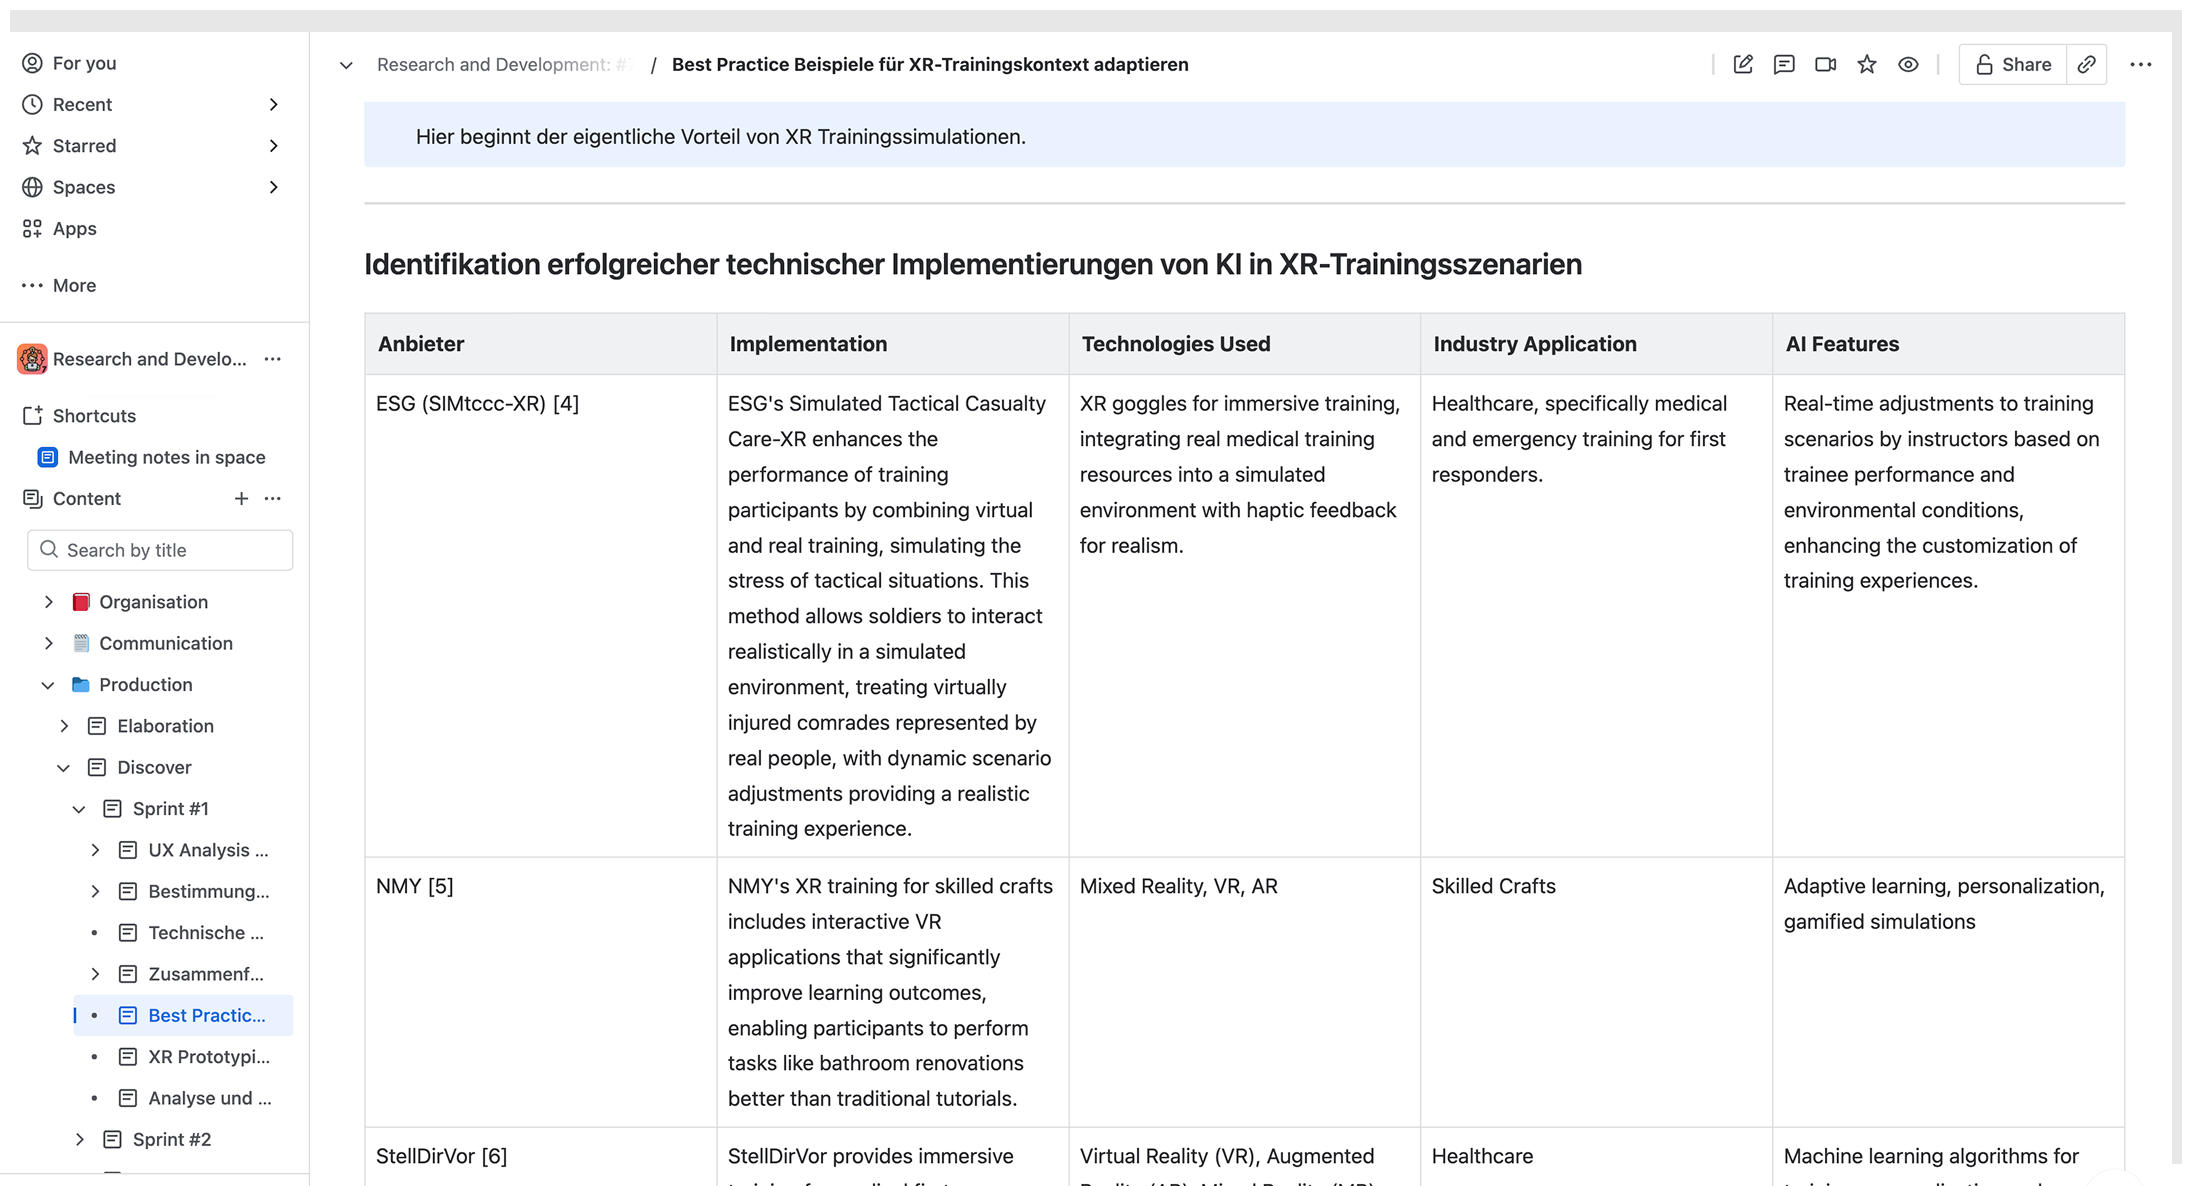Open the Communication page
This screenshot has width=2204, height=1186.
(166, 643)
